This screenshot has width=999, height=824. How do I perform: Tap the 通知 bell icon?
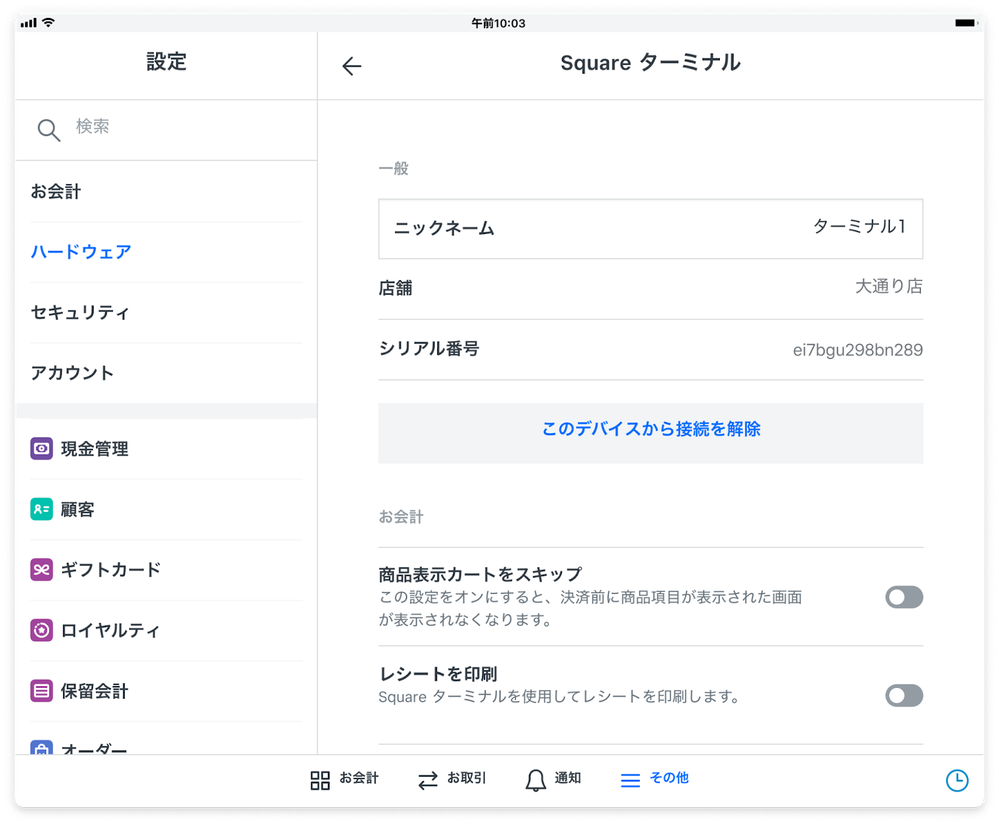click(x=536, y=780)
